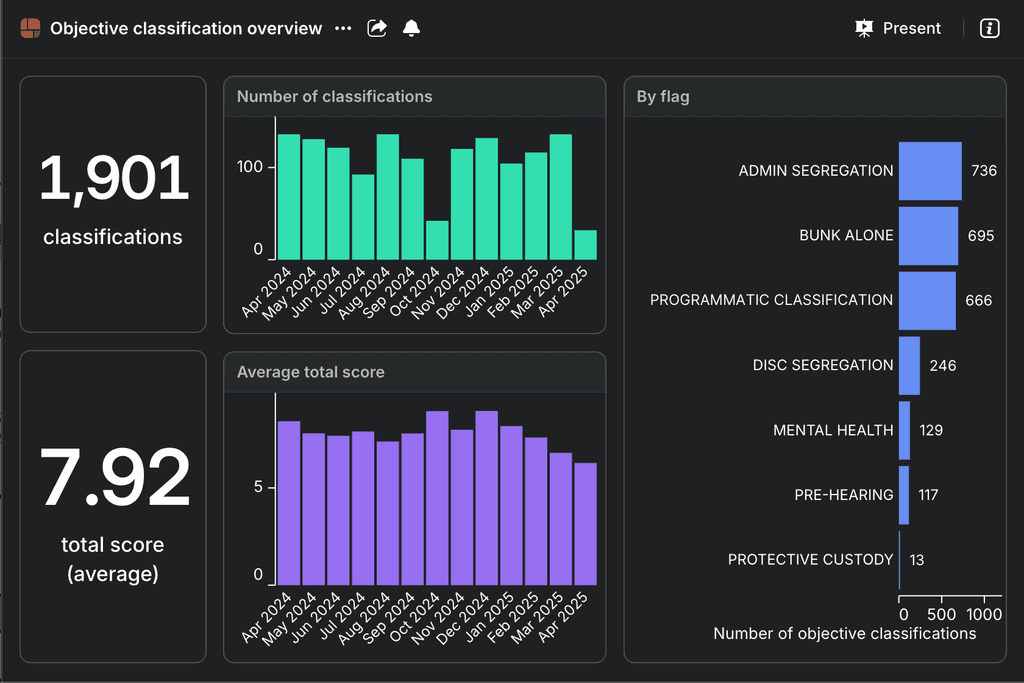Viewport: 1024px width, 683px height.
Task: Select the 7.92 total score card
Action: (x=113, y=506)
